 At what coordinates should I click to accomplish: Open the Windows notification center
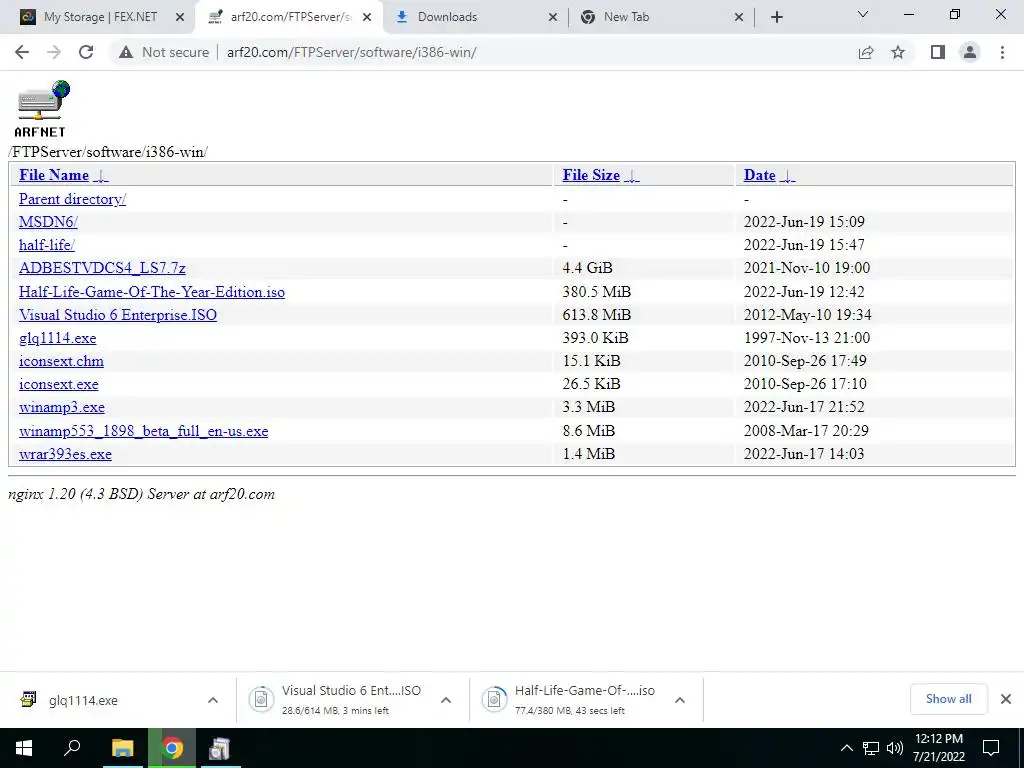(991, 748)
